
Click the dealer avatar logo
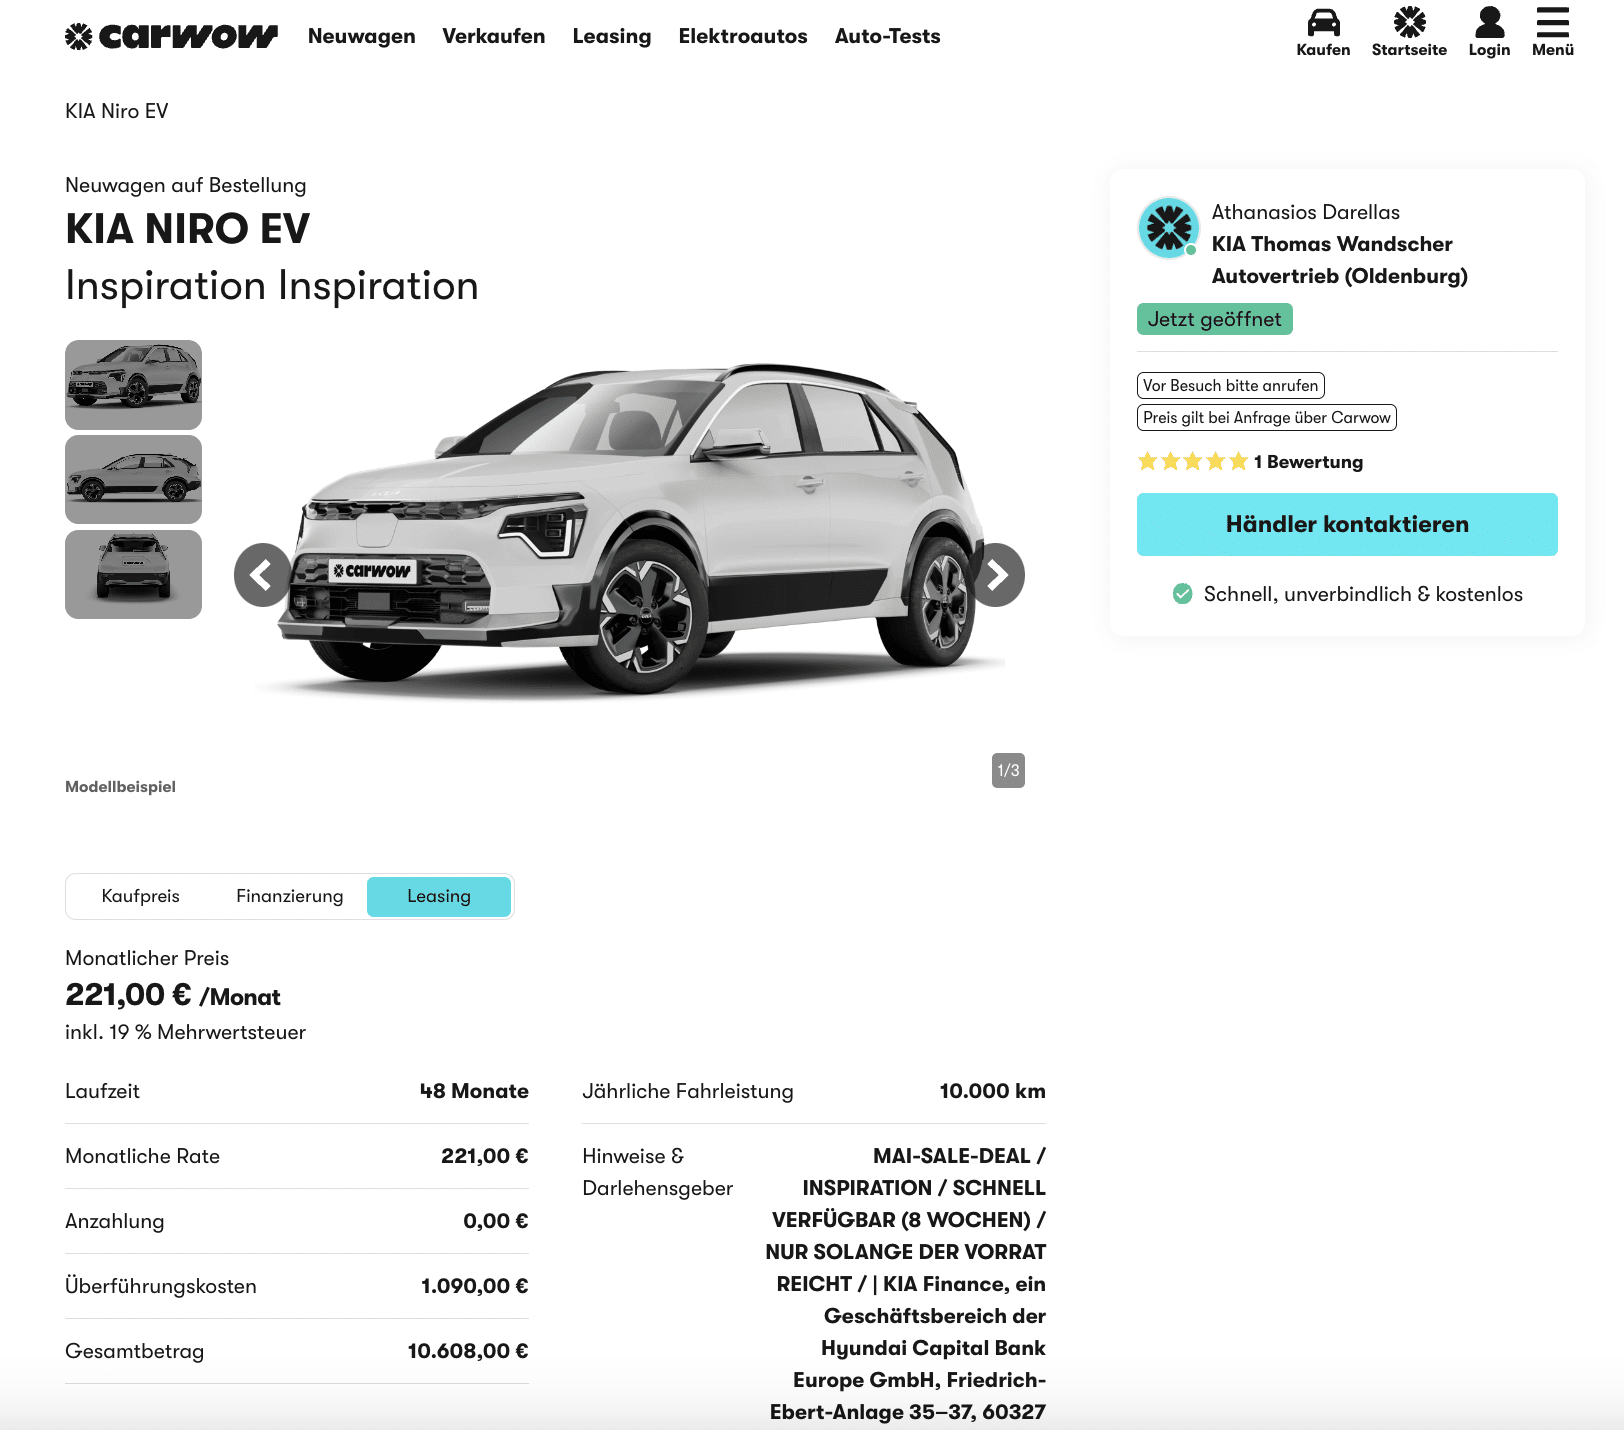1168,228
